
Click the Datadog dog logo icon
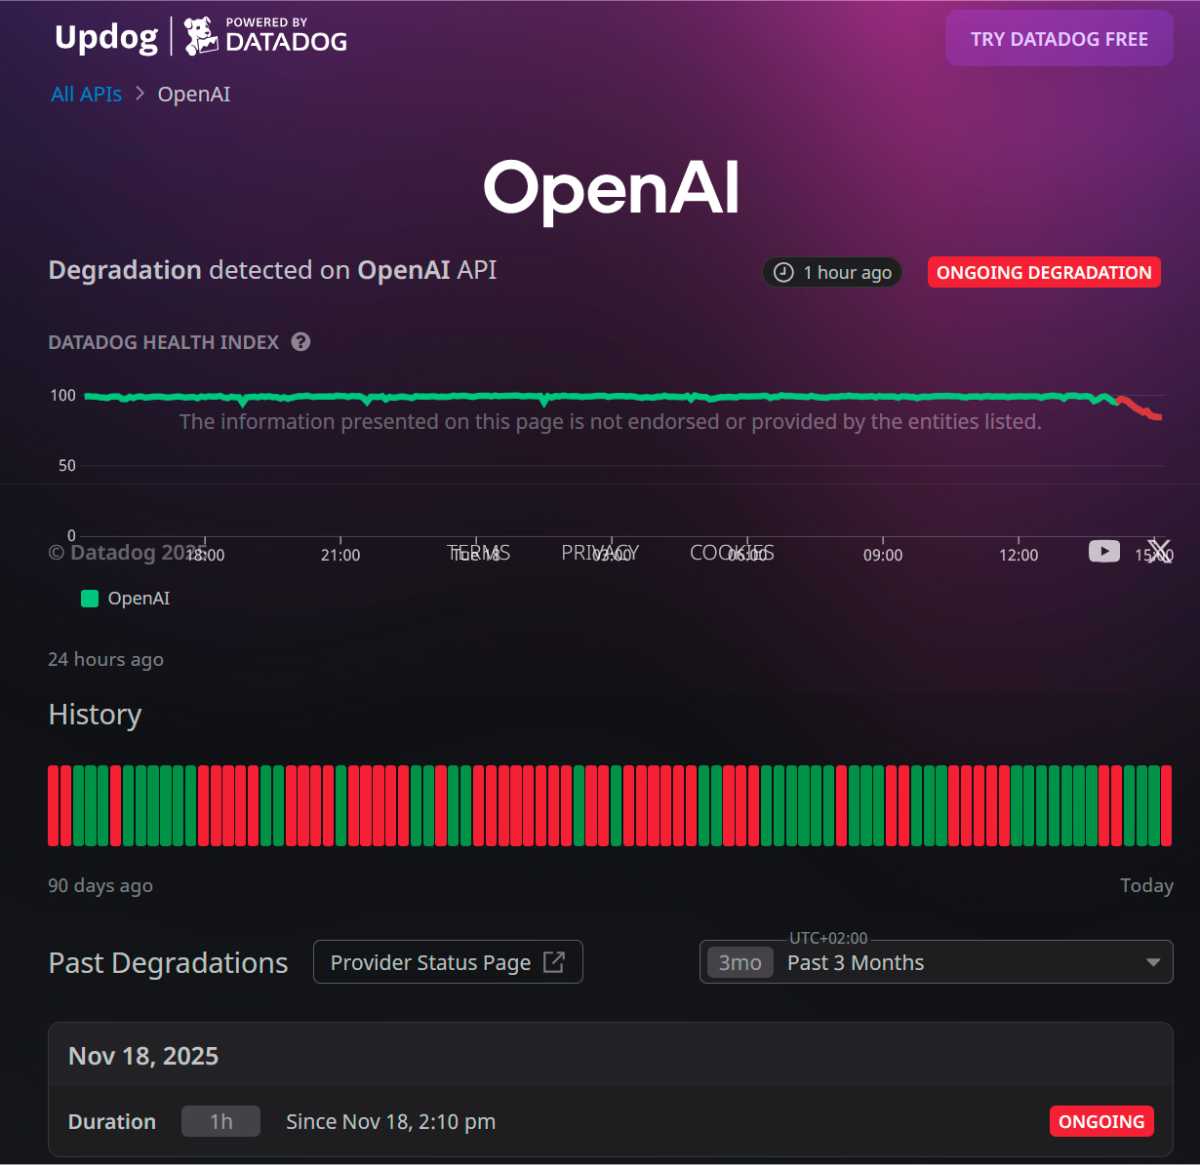point(201,36)
